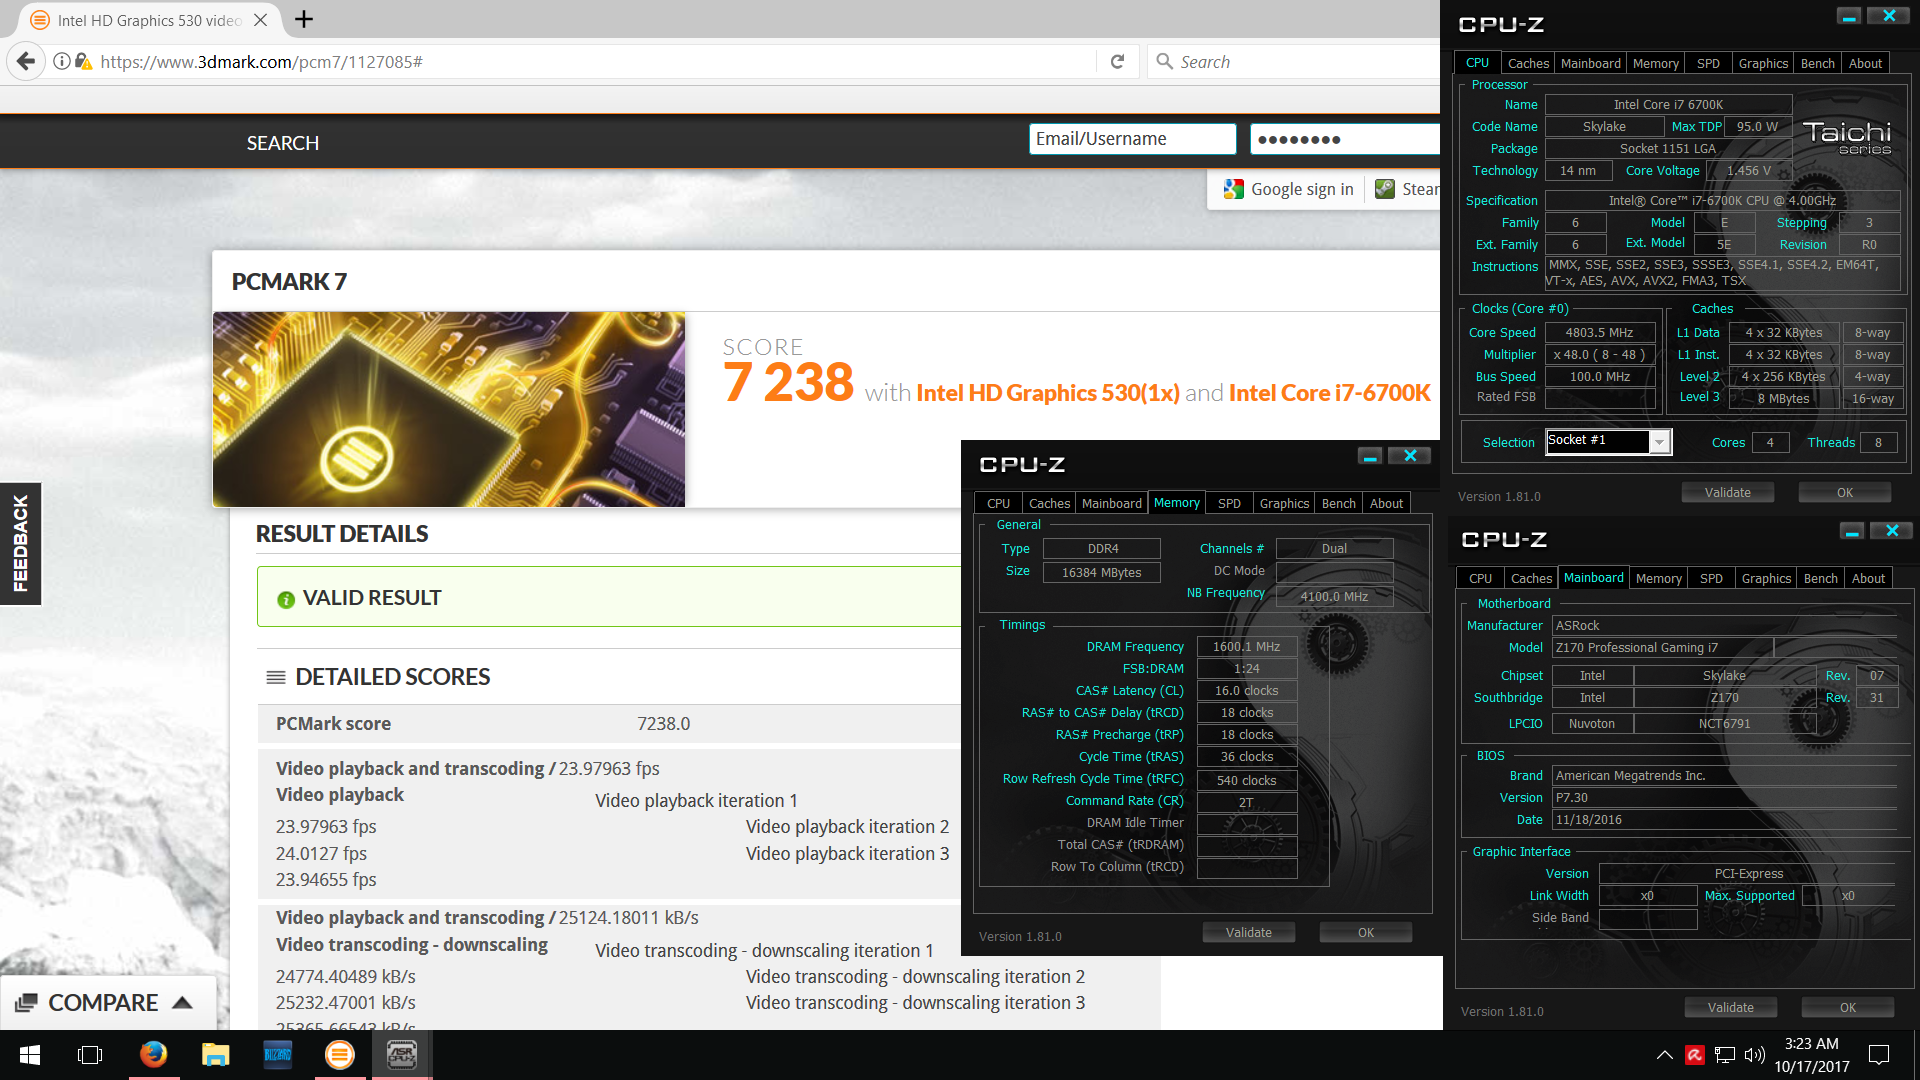Image resolution: width=1920 pixels, height=1080 pixels.
Task: Click the Detailed Scores list icon
Action: click(x=276, y=678)
